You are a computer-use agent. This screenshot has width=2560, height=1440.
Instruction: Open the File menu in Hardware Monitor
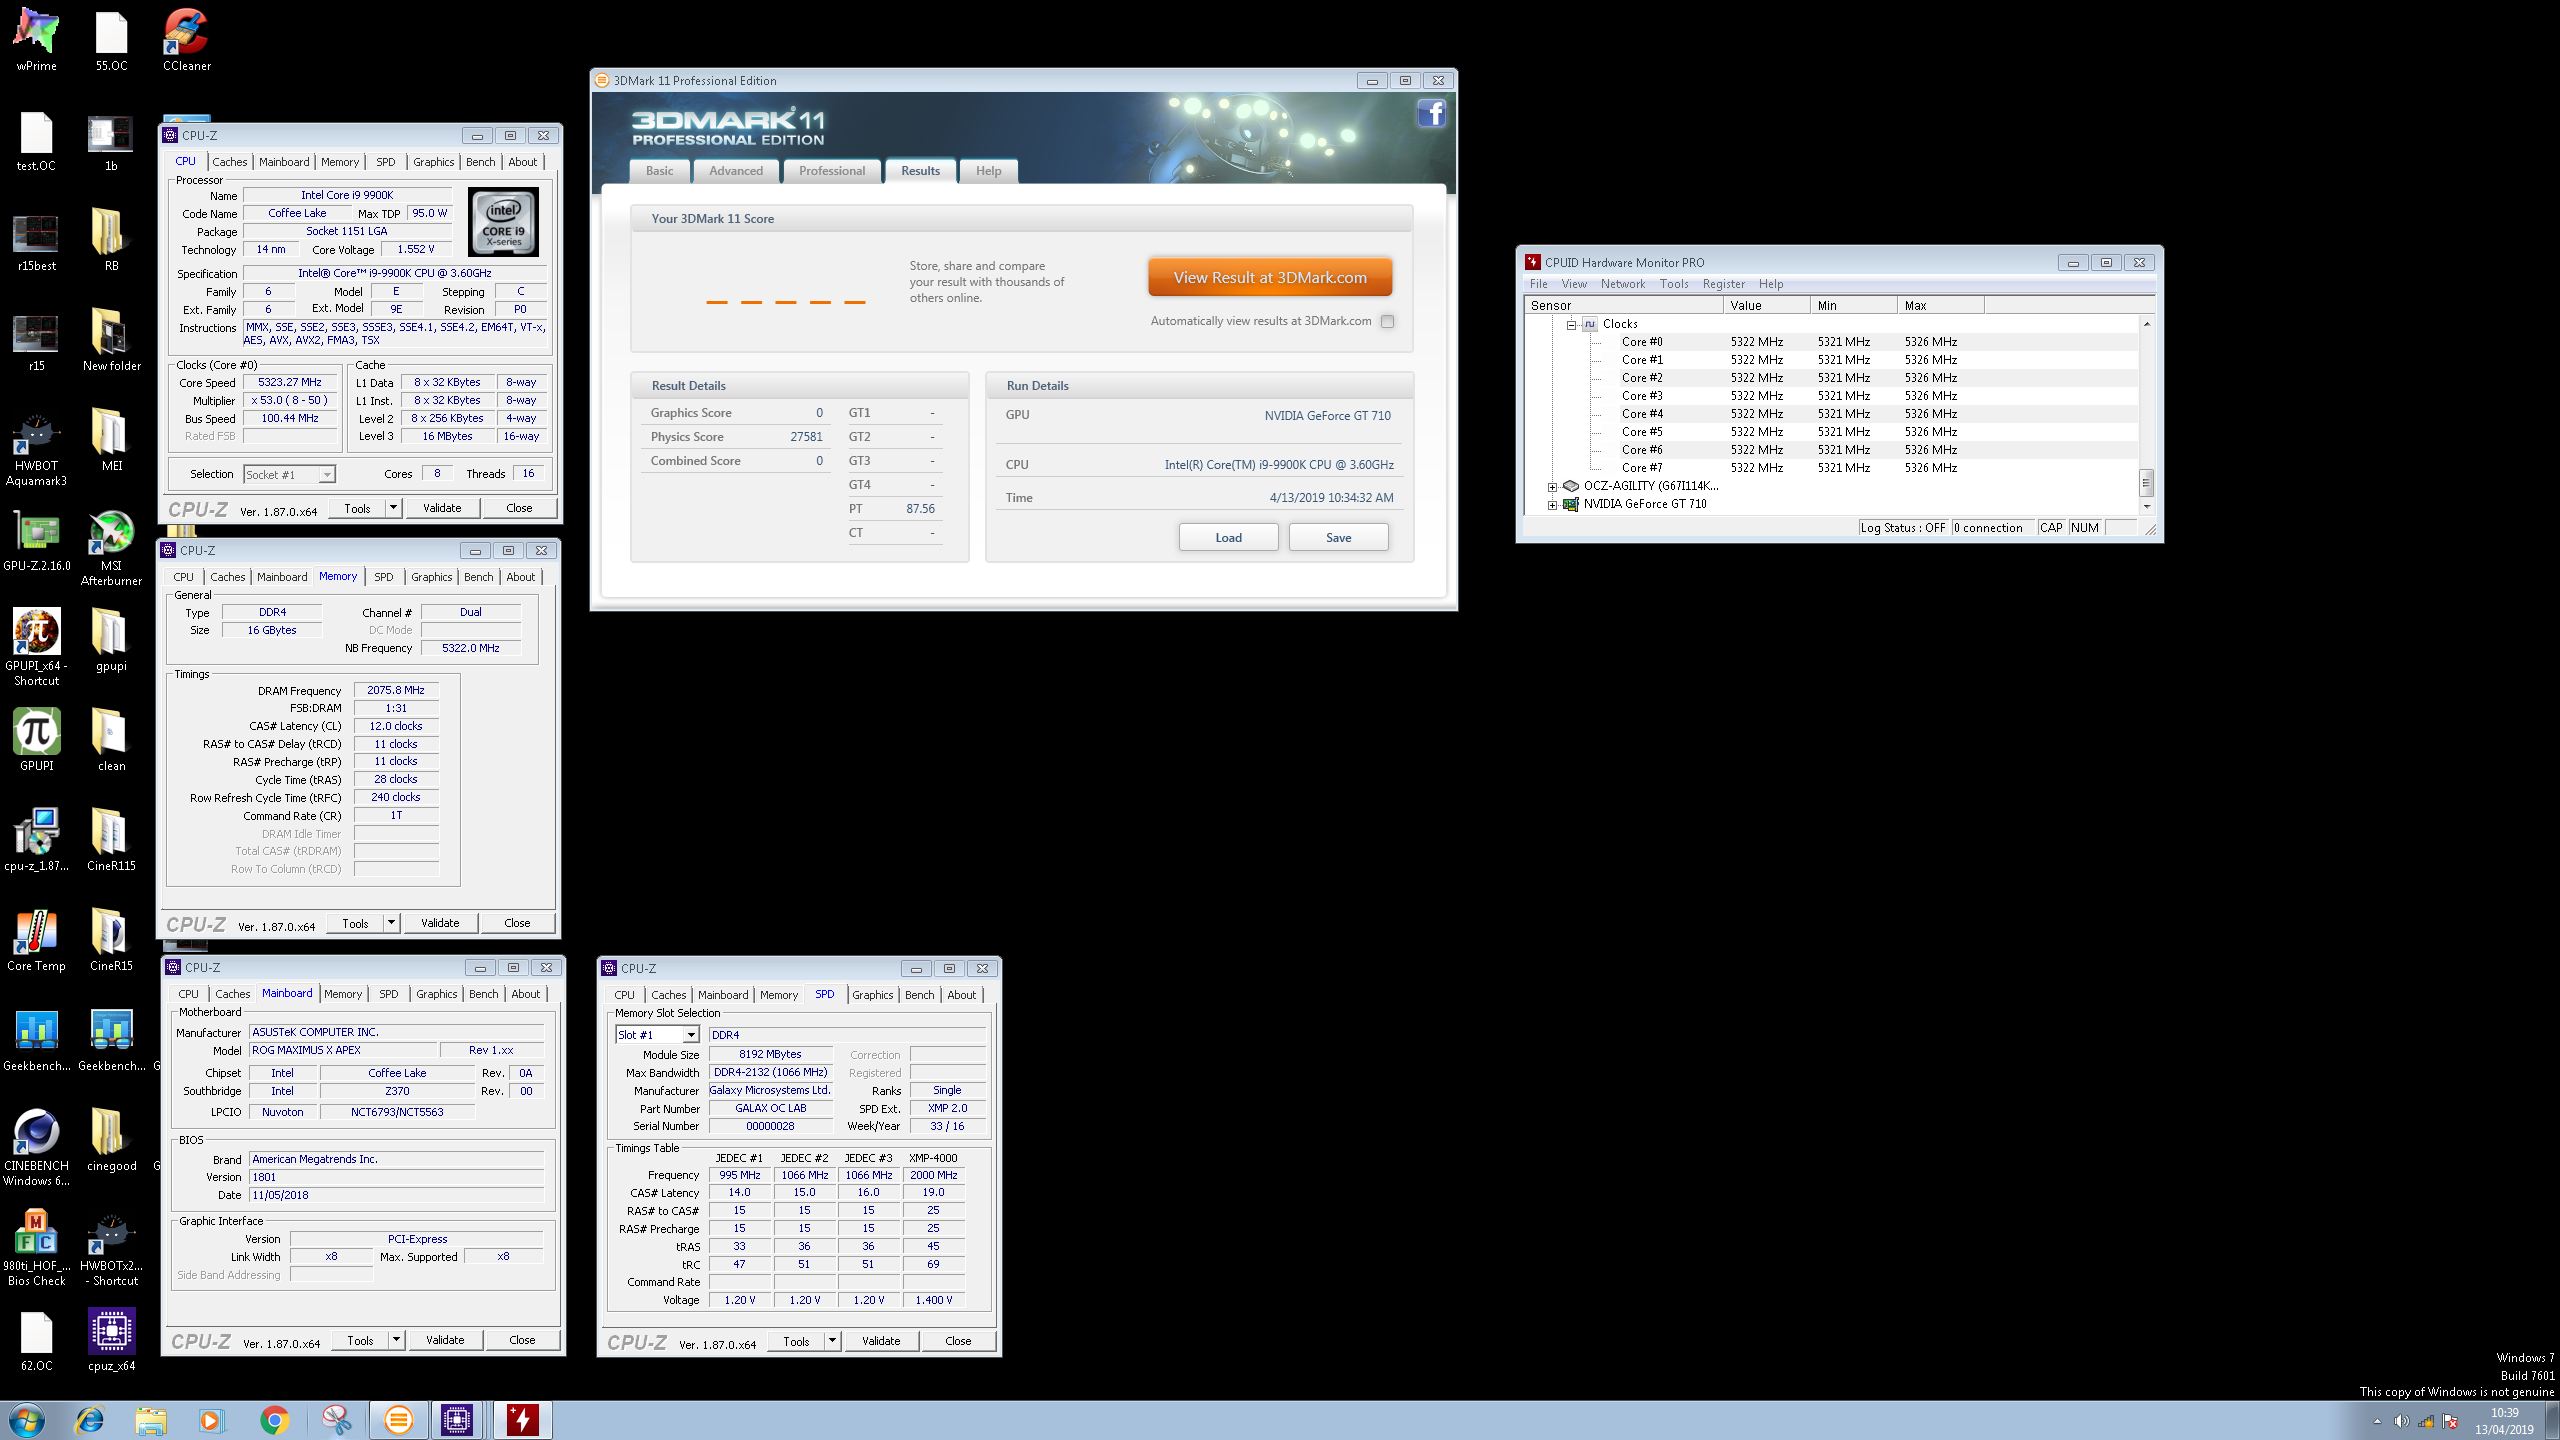(x=1538, y=284)
